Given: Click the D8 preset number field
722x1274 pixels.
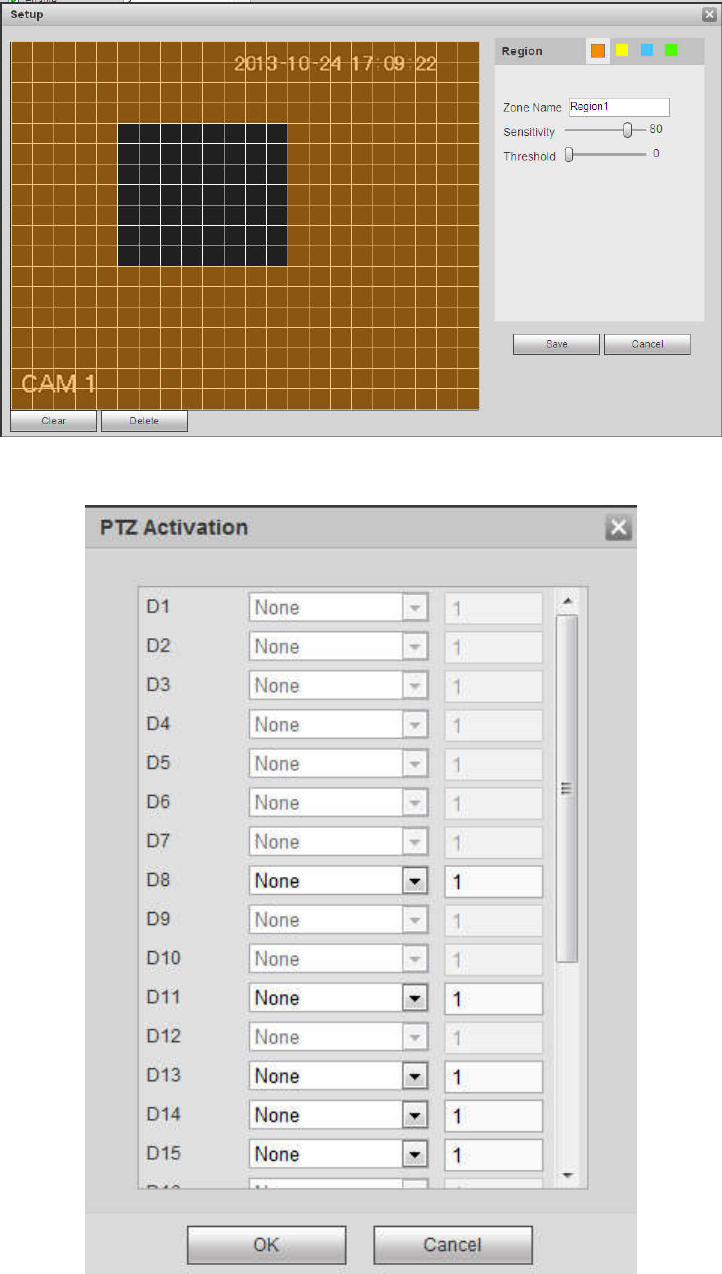Looking at the screenshot, I should (x=494, y=881).
